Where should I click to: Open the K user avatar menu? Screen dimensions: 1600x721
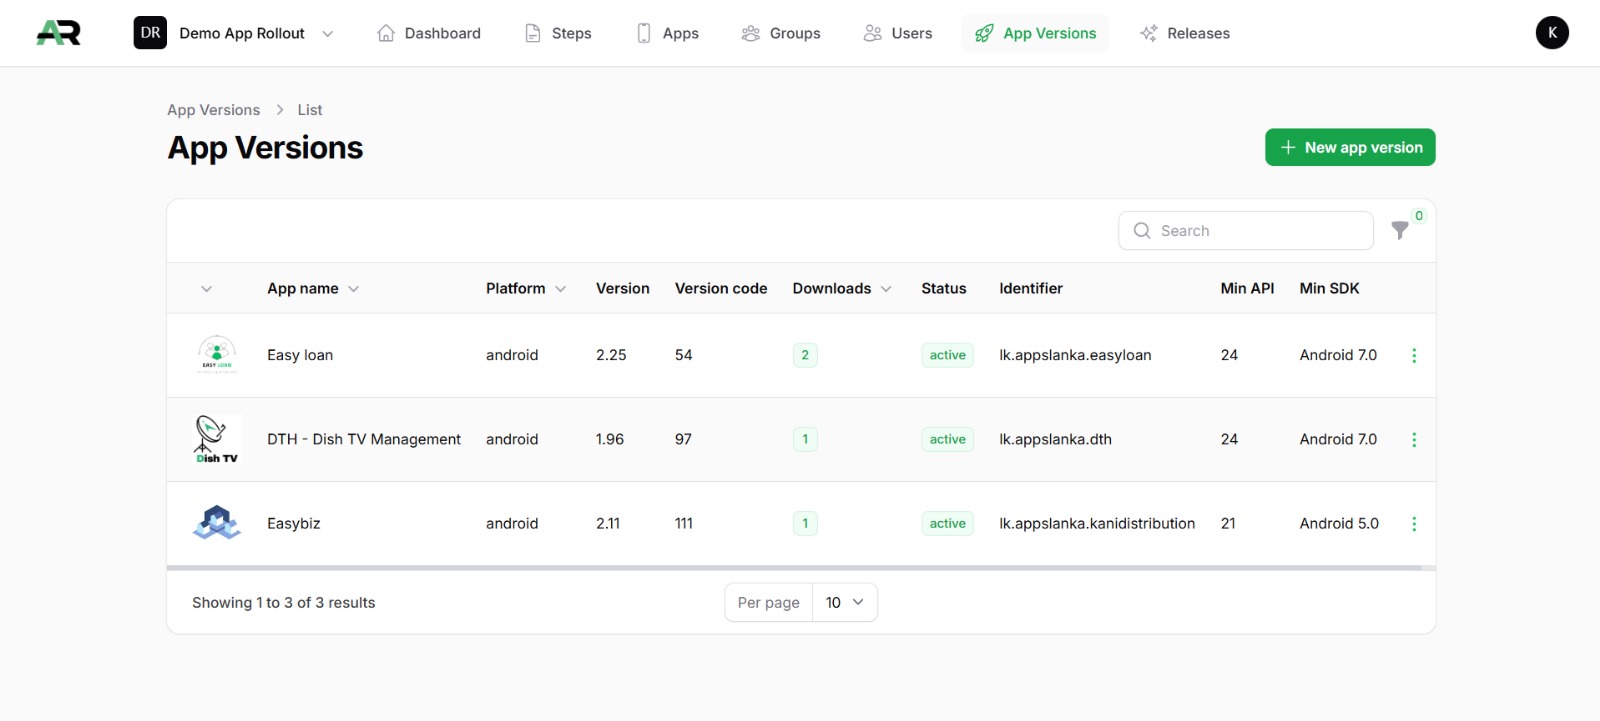tap(1552, 33)
